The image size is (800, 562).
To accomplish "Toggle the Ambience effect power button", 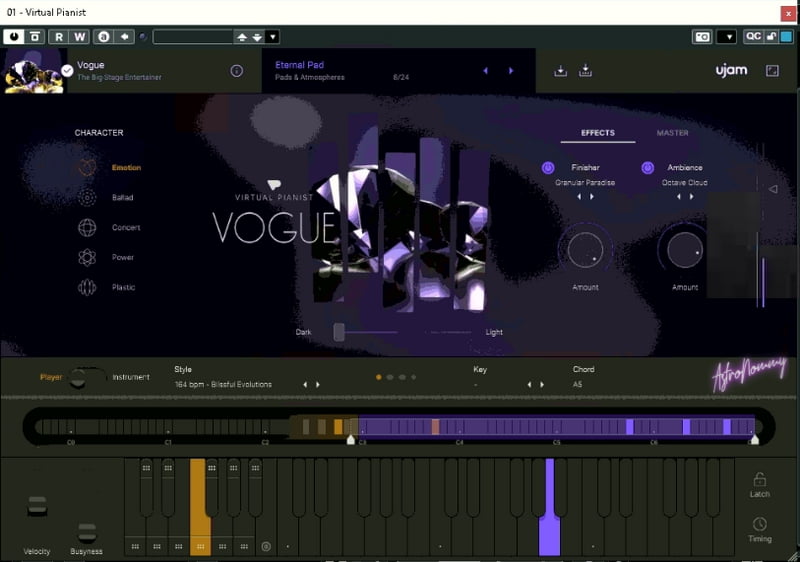I will tap(648, 168).
